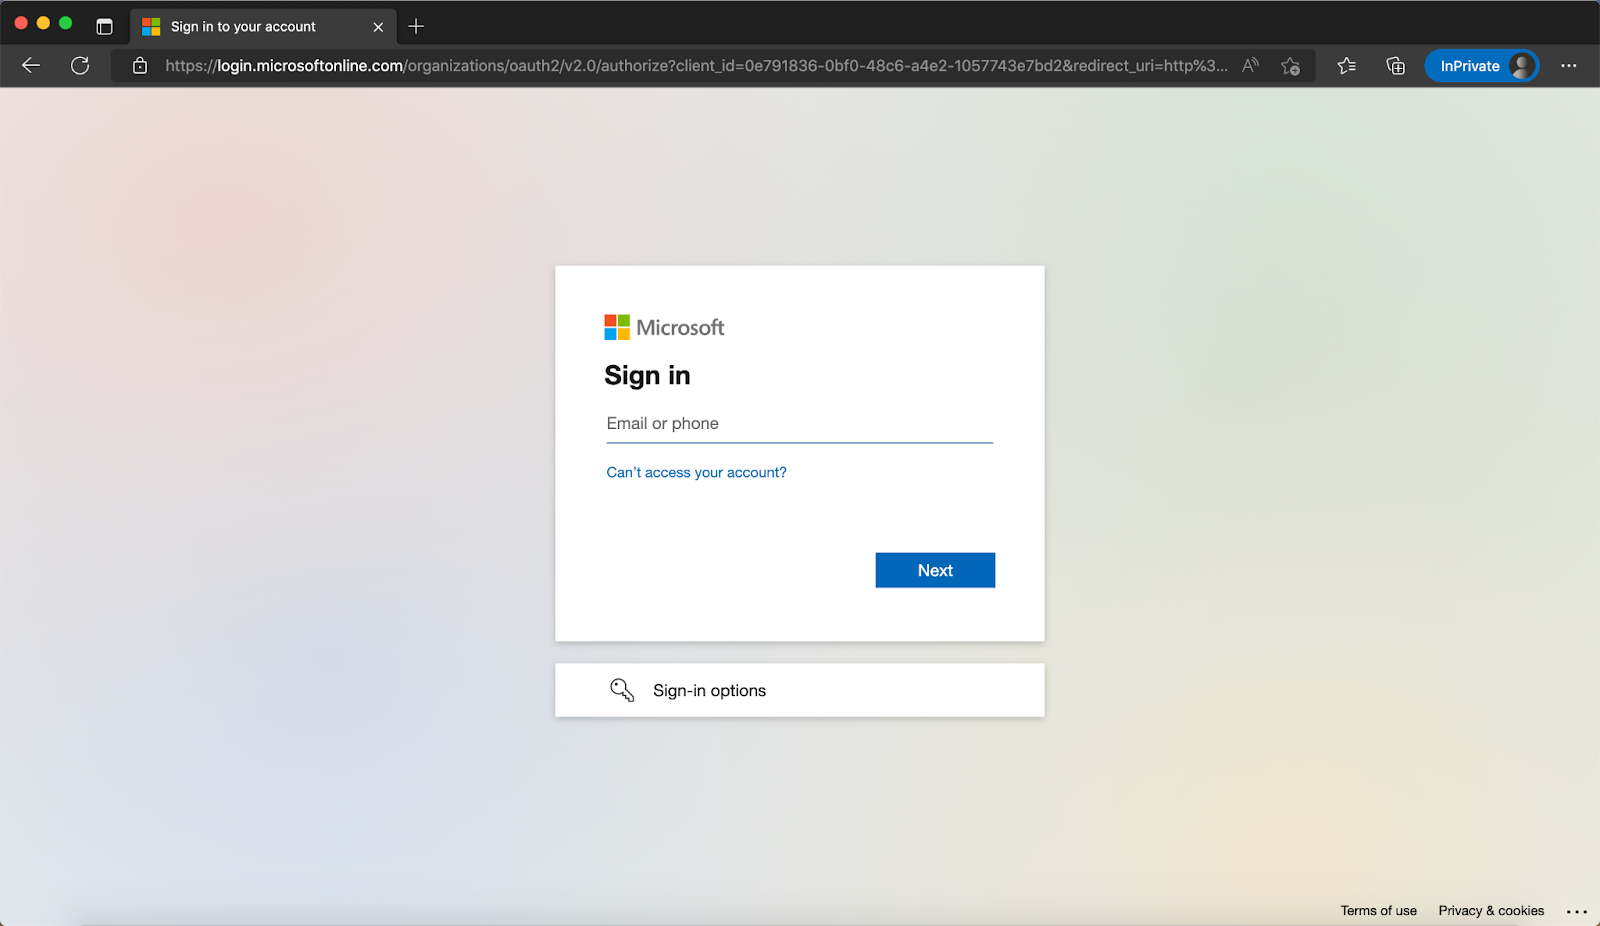Focus the Email or phone field
The width and height of the screenshot is (1600, 926).
point(799,424)
